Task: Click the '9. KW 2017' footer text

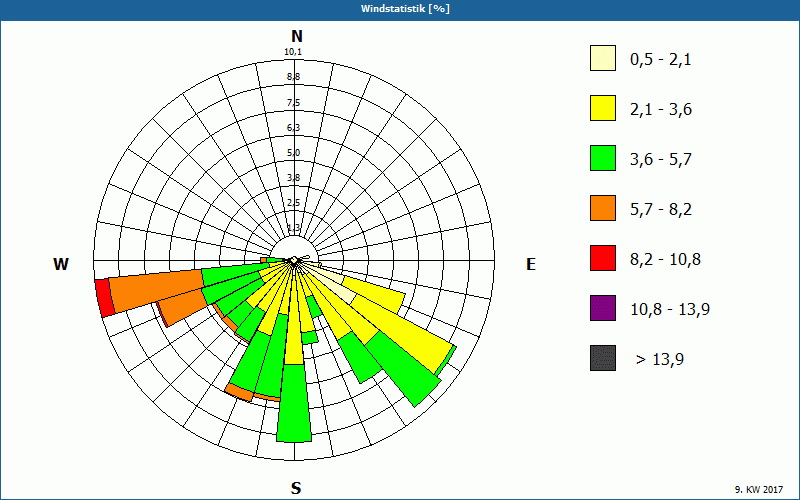Action: [x=759, y=489]
